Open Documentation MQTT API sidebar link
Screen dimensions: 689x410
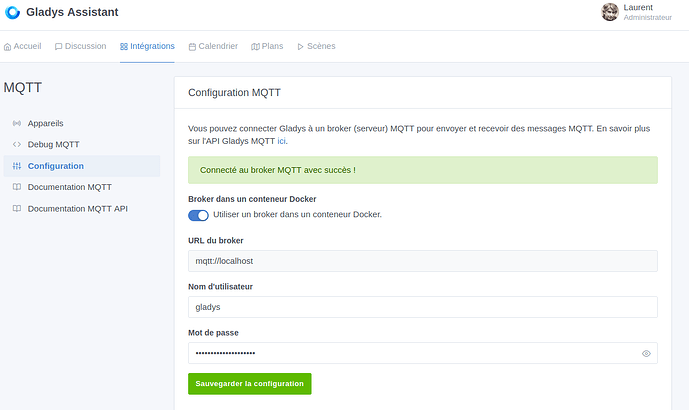coord(77,209)
